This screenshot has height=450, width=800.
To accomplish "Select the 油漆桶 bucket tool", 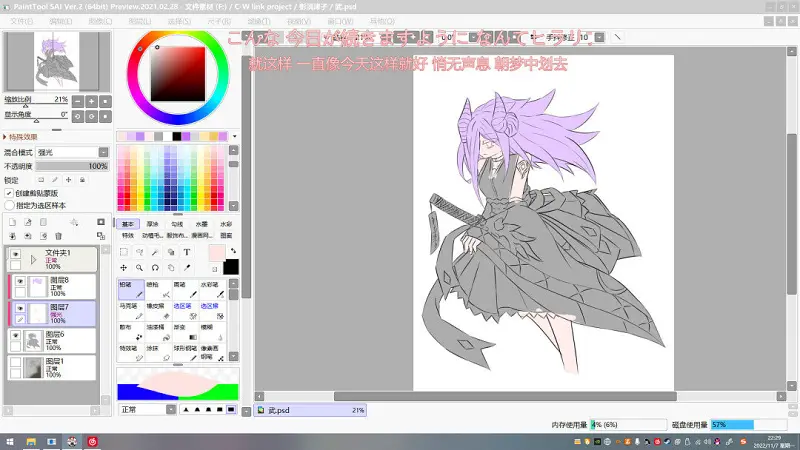I will coord(158,332).
